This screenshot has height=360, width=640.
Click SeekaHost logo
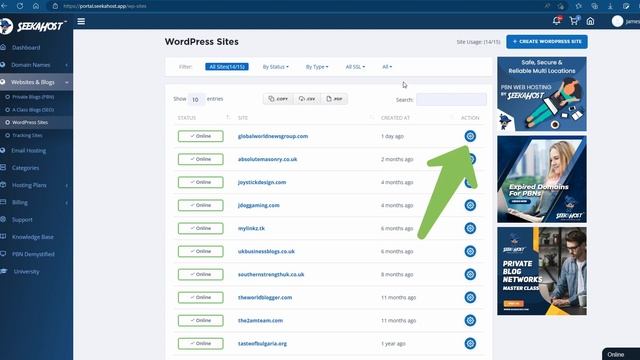tap(33, 27)
